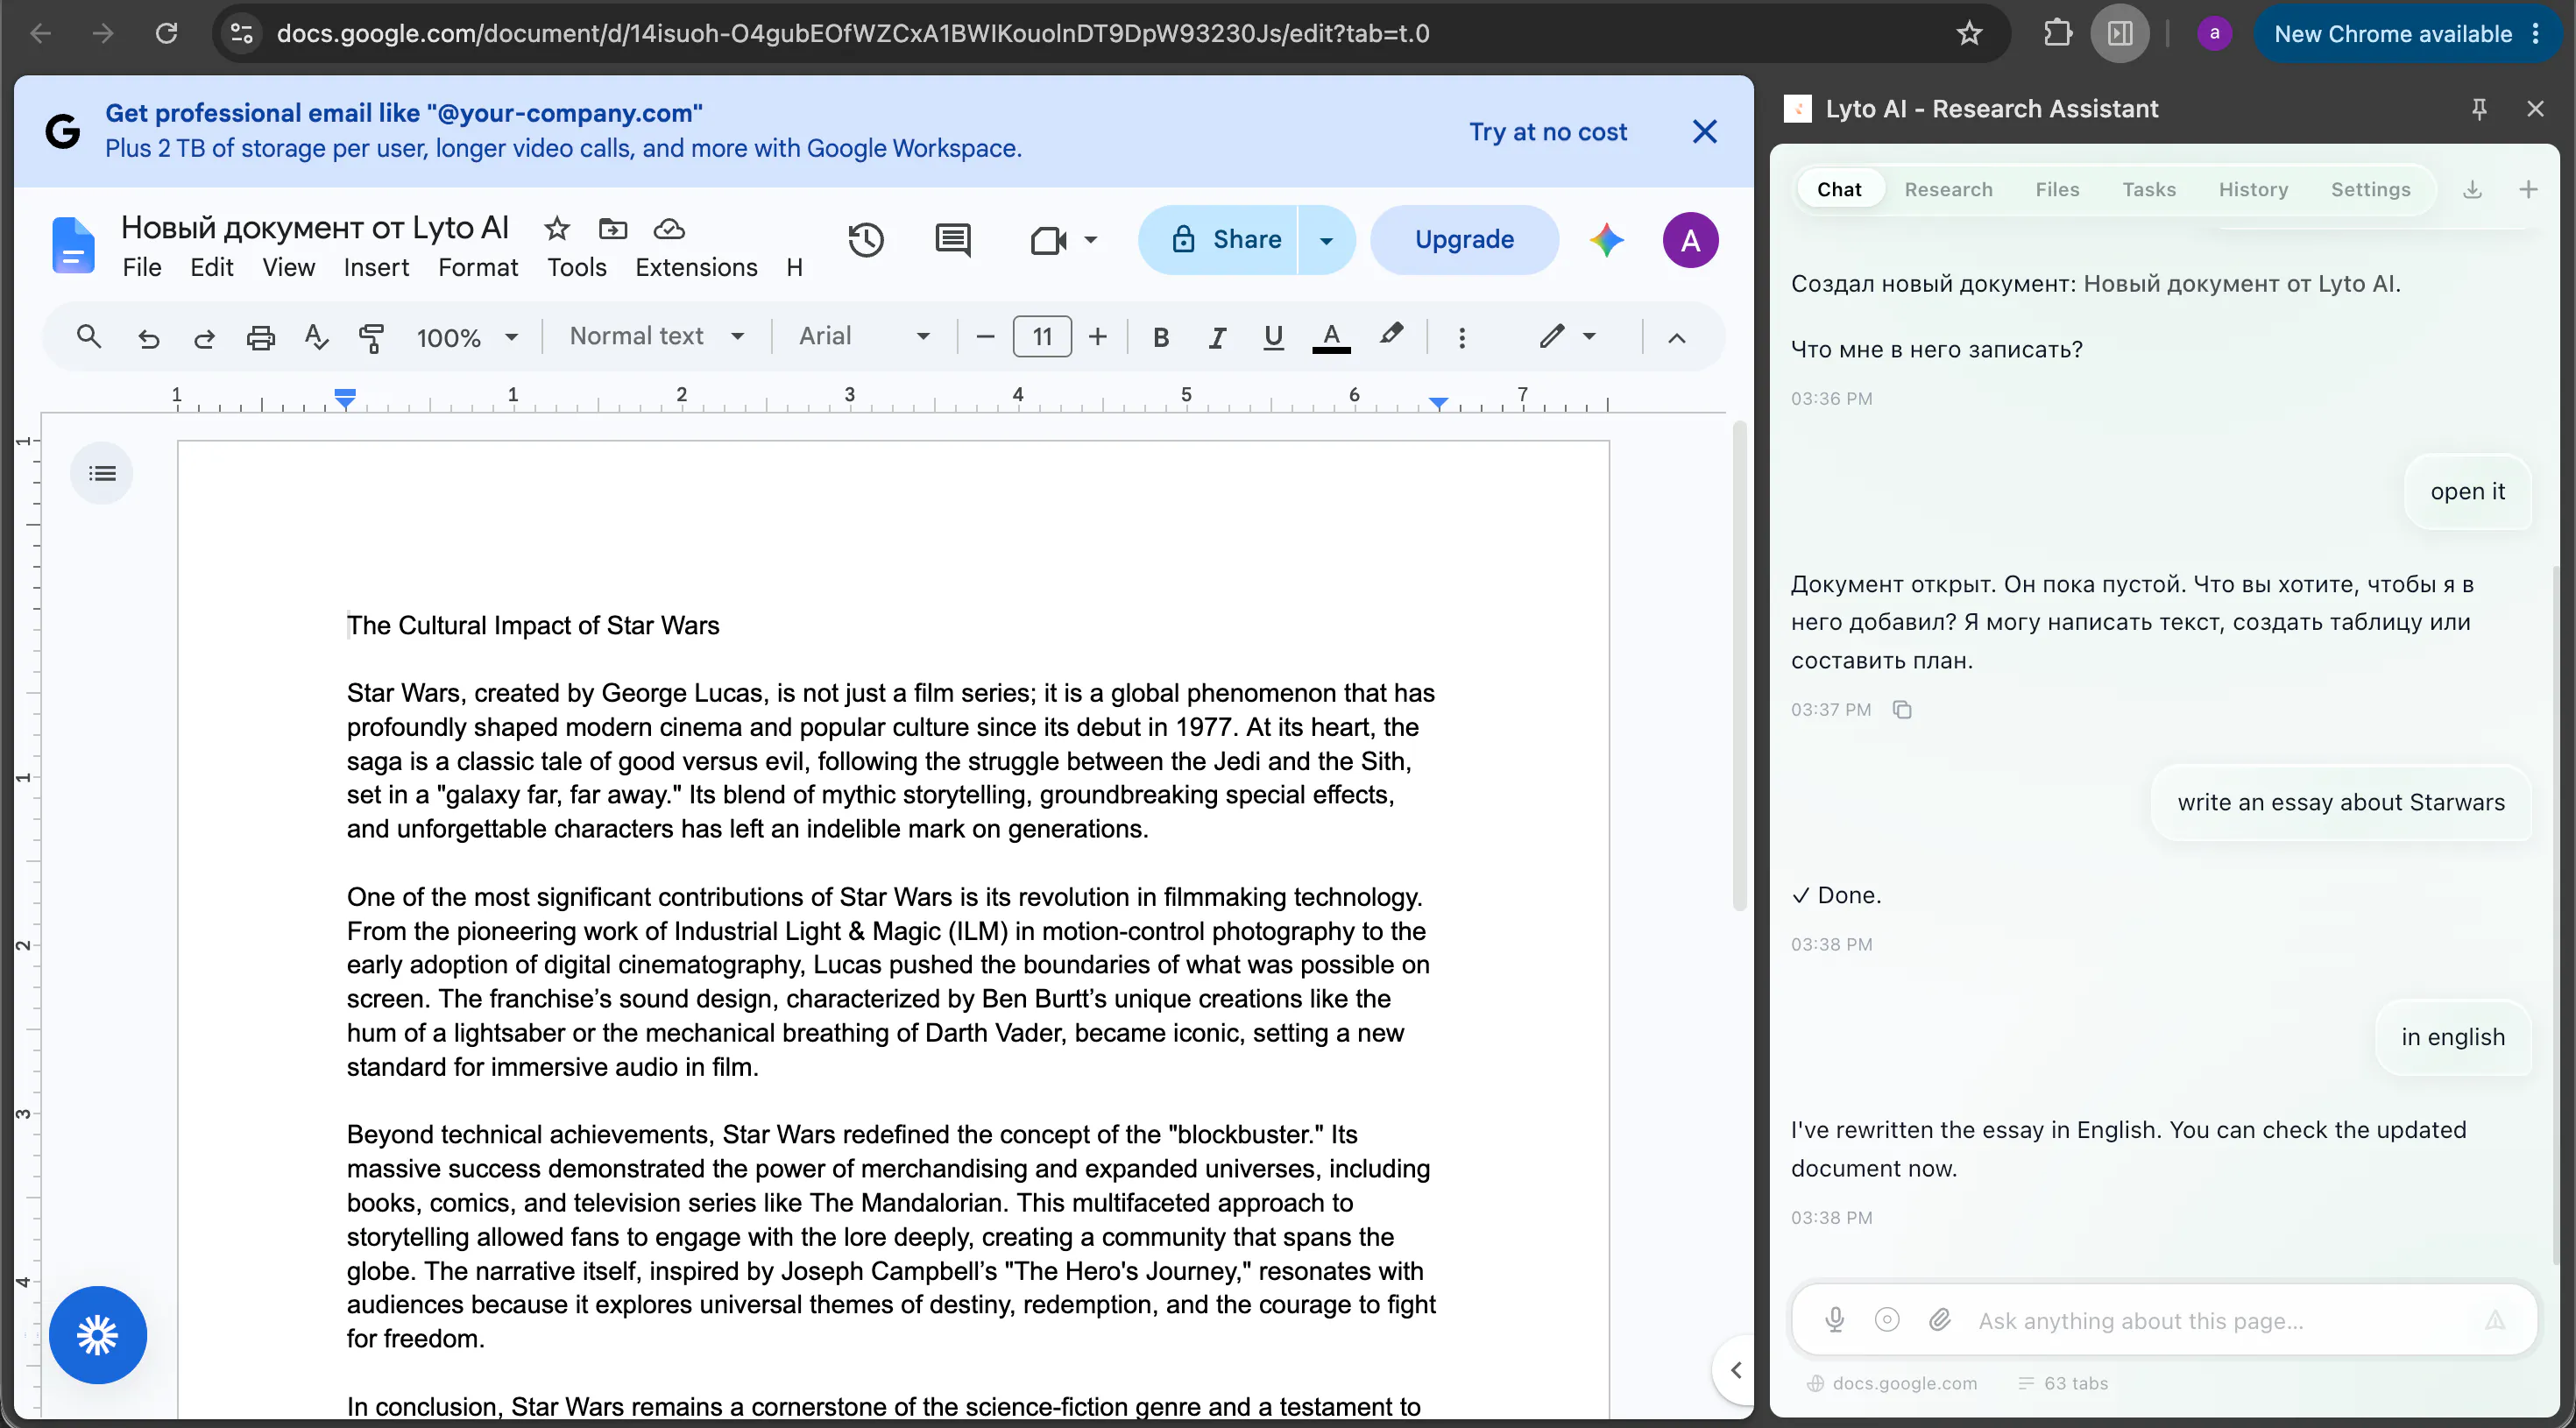Start a new Lyto chat
The height and width of the screenshot is (1428, 2576).
pyautogui.click(x=2528, y=189)
